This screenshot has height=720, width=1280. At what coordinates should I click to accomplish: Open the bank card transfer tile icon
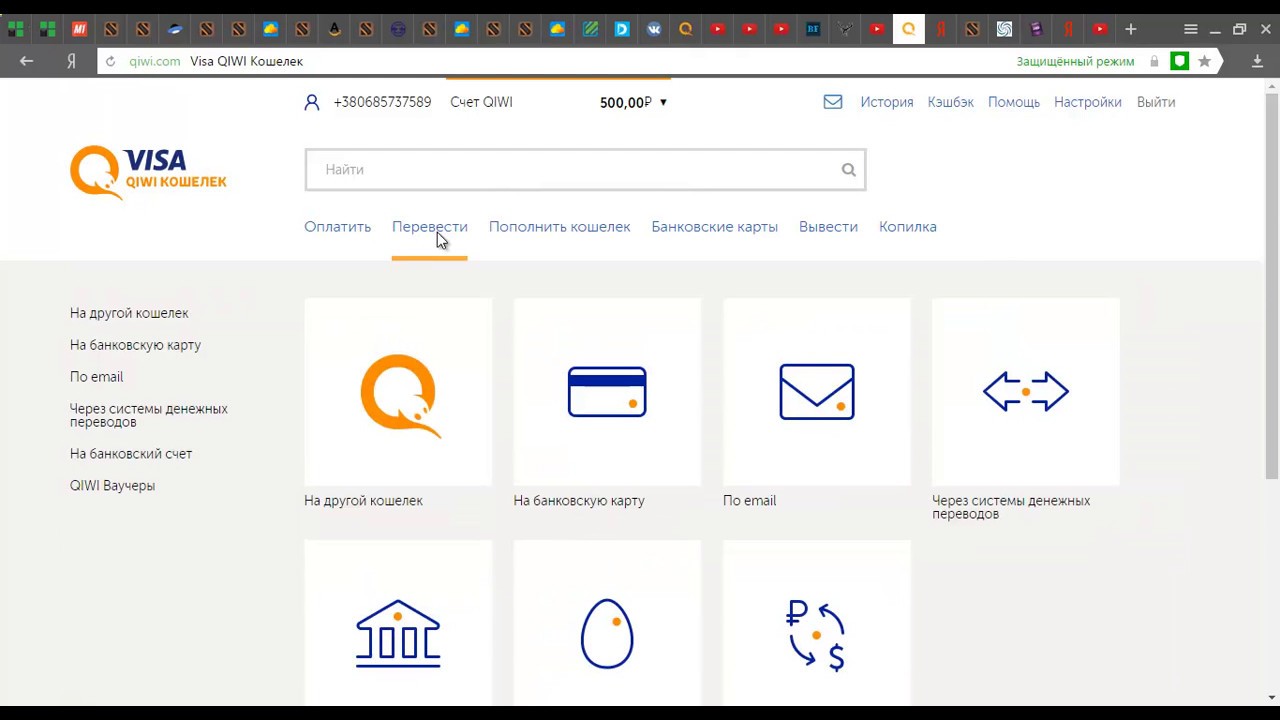coord(607,391)
